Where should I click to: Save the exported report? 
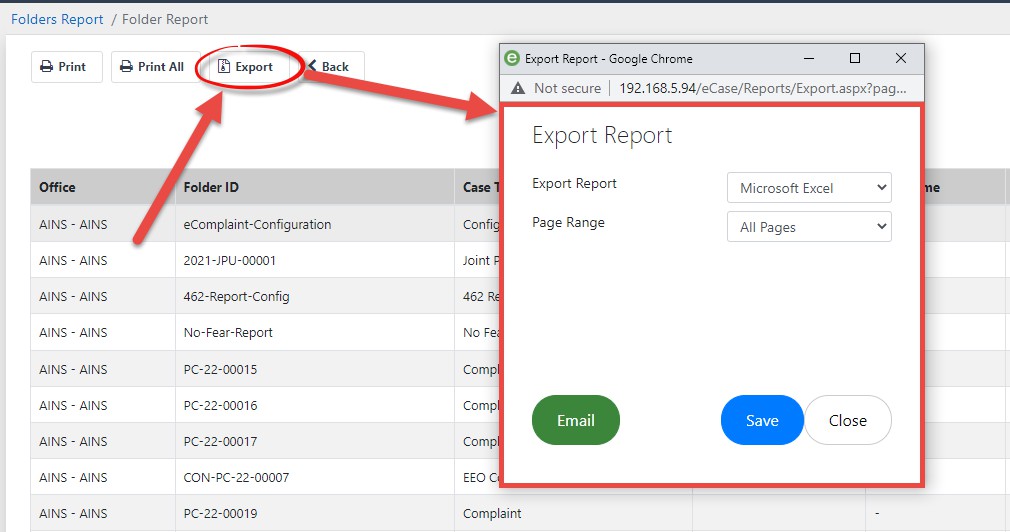[x=762, y=420]
